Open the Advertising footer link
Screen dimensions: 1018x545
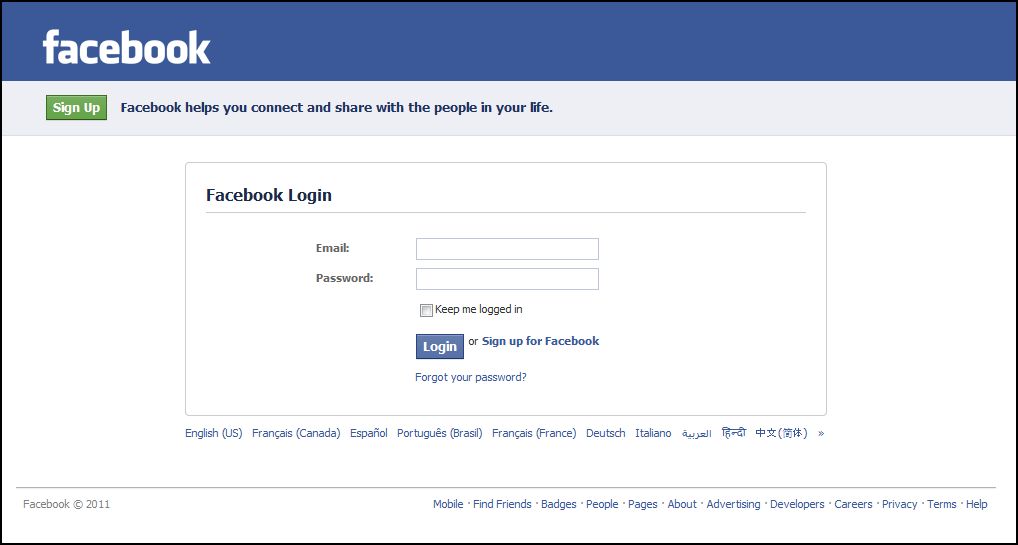click(x=733, y=504)
